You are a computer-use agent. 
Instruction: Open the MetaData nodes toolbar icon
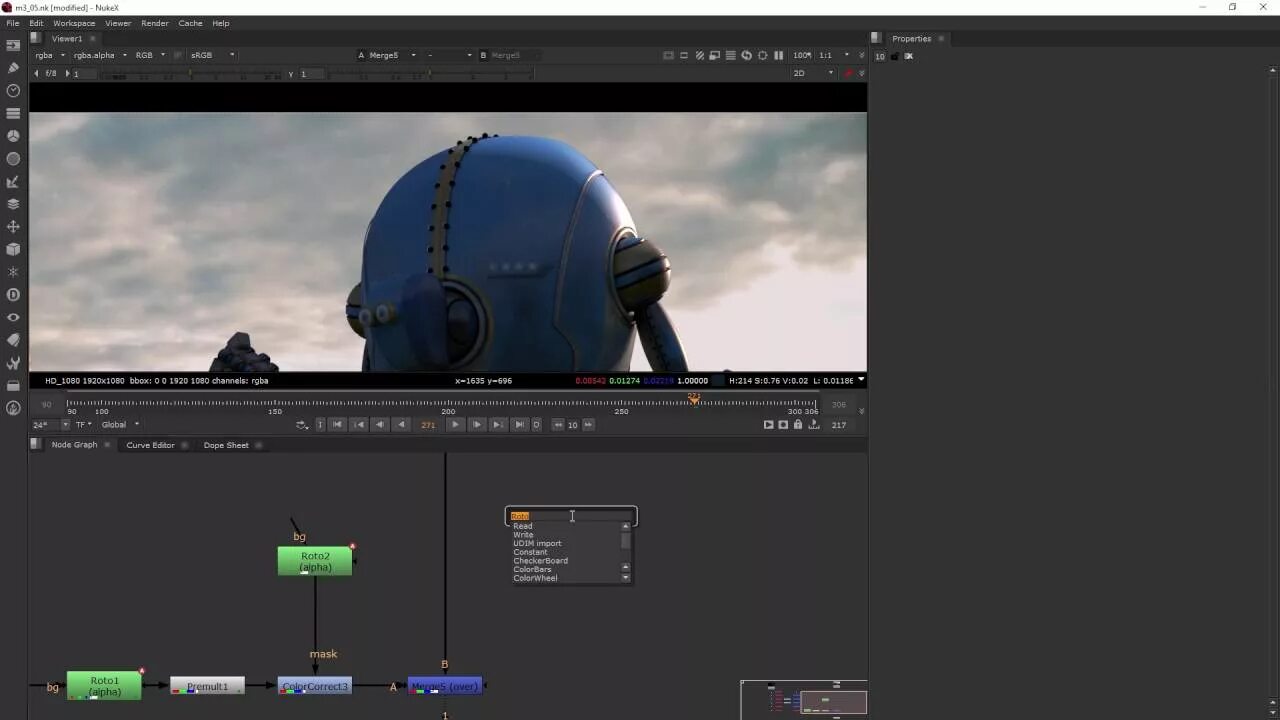coord(13,340)
